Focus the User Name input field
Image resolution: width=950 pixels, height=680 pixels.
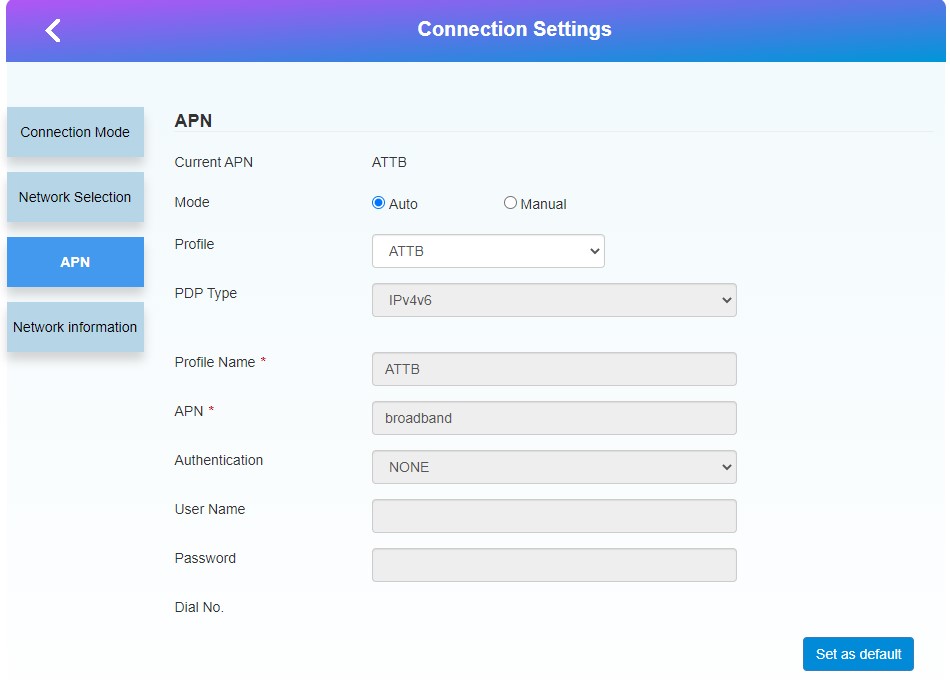tap(554, 516)
